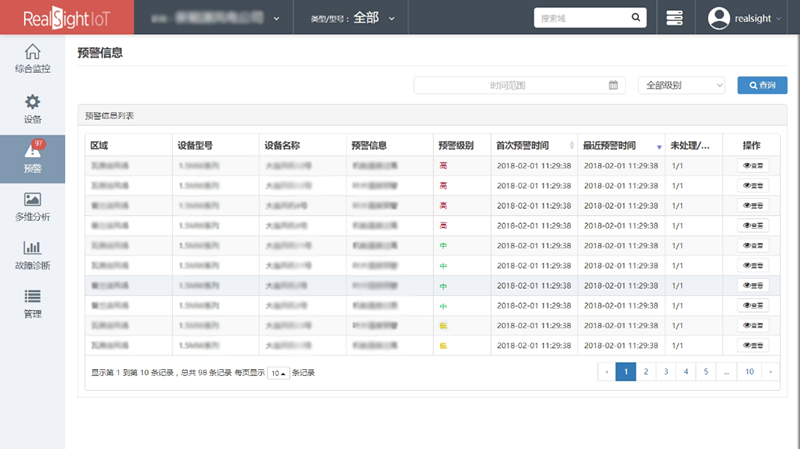
Task: Click the view button in first table row
Action: point(754,165)
